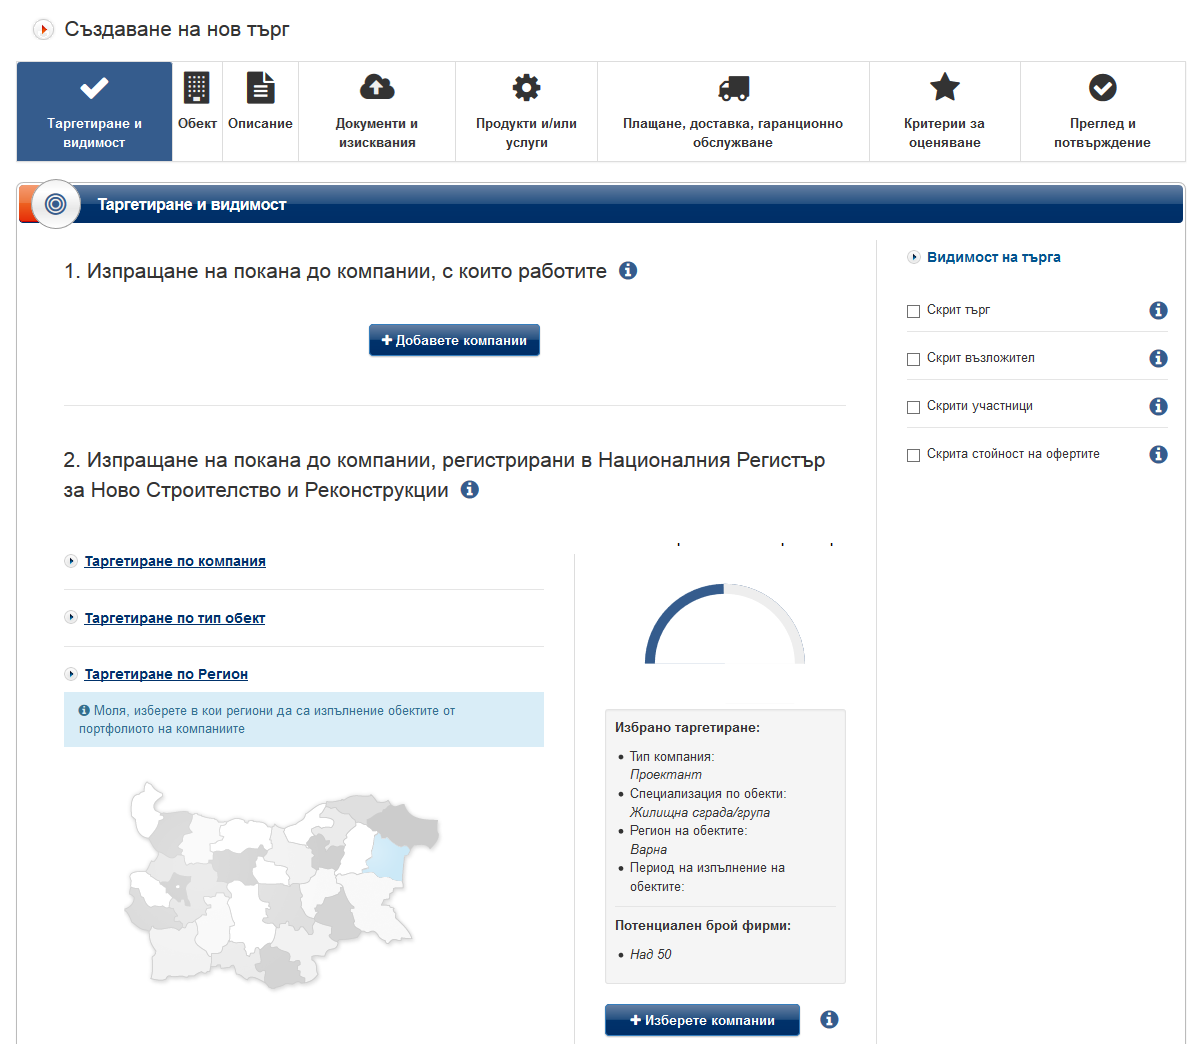Select the highlighted Варна region on map
Image resolution: width=1200 pixels, height=1044 pixels.
[385, 857]
